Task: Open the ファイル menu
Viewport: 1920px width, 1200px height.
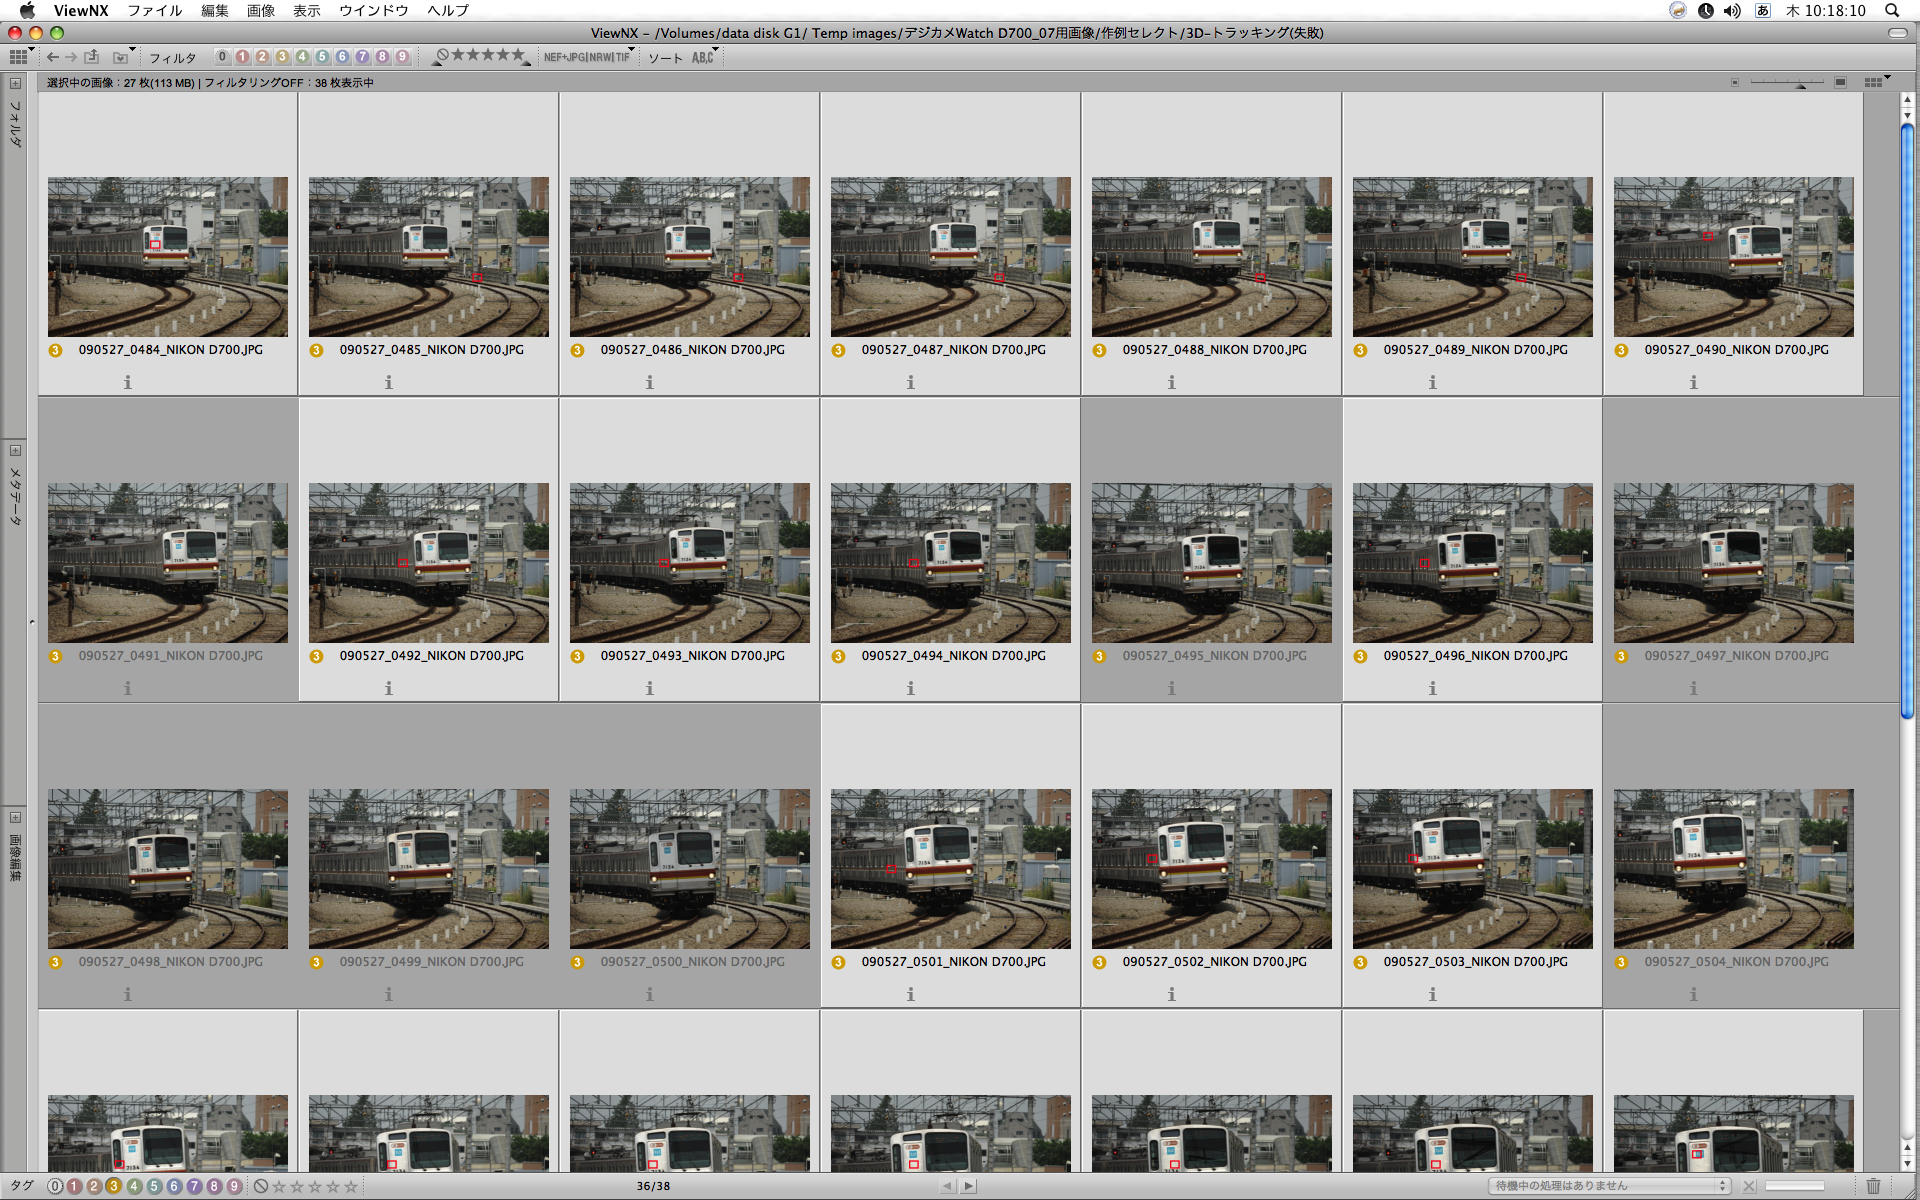Action: point(155,10)
